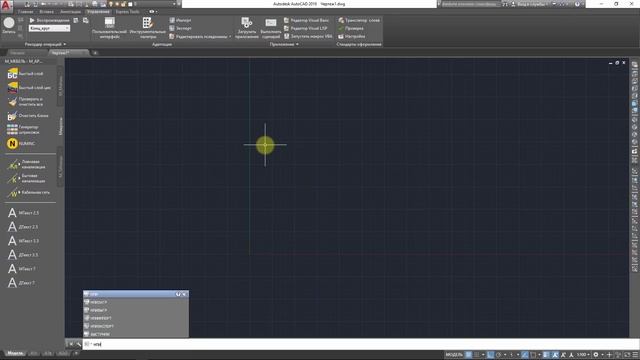Open the annotation scale 1:100 dropdown
The height and width of the screenshot is (360, 640).
point(583,355)
